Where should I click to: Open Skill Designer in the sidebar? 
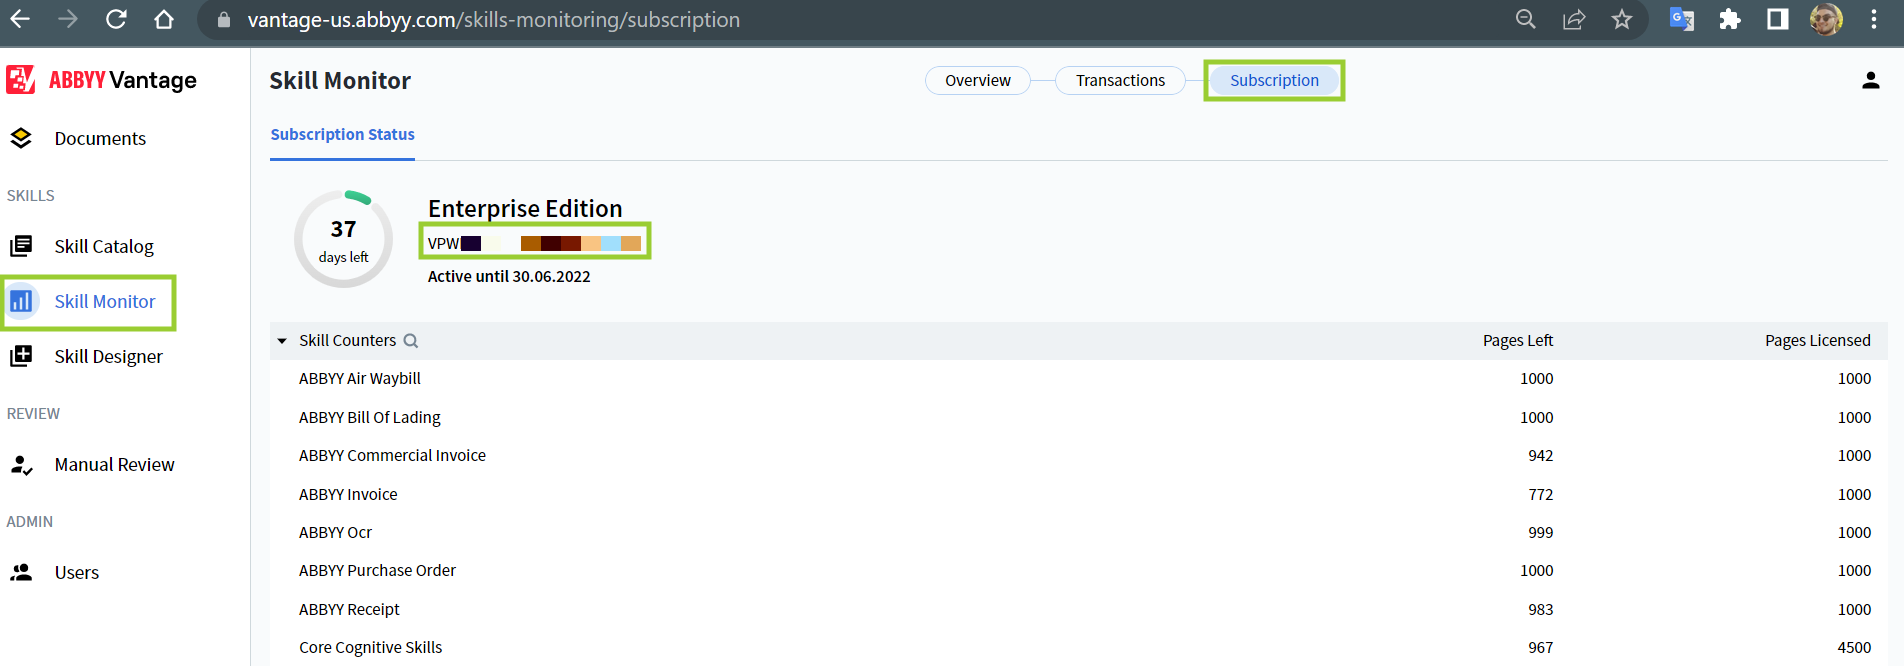pyautogui.click(x=108, y=356)
